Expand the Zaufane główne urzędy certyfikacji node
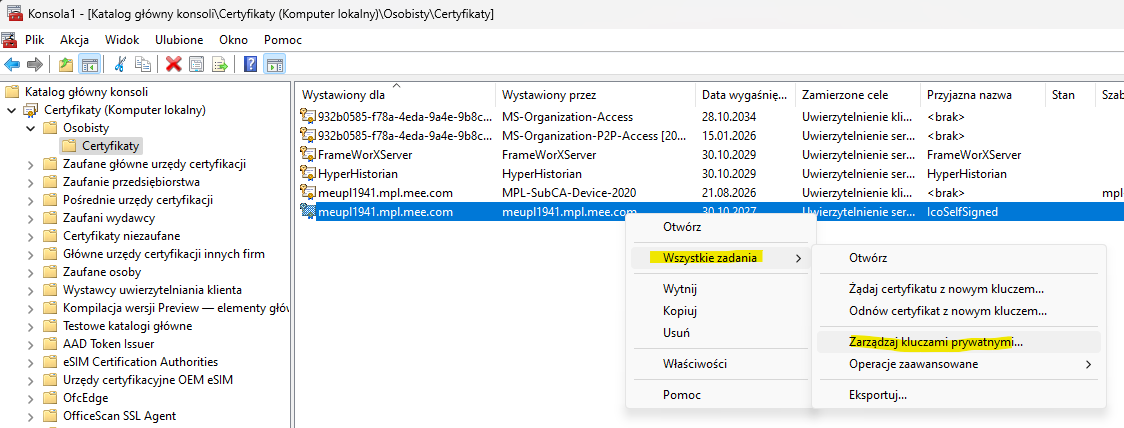The image size is (1124, 428). coord(31,164)
